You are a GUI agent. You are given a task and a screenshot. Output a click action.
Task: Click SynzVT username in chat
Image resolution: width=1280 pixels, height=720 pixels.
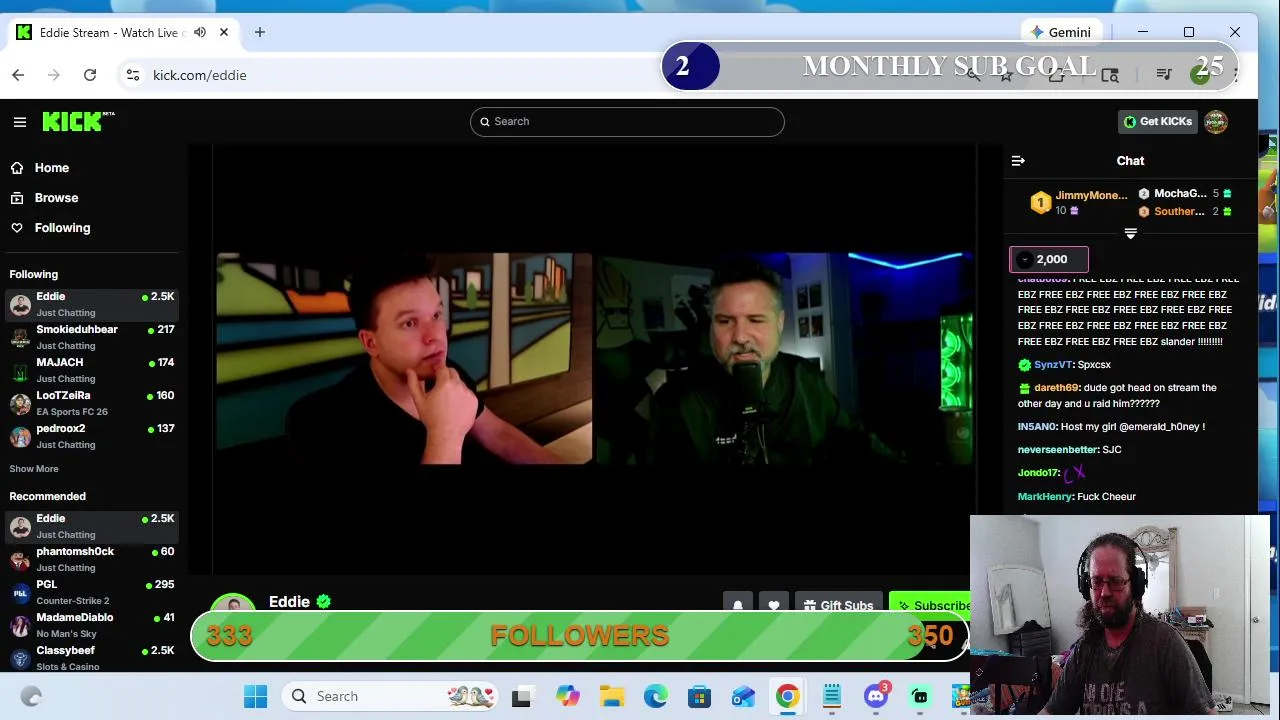(x=1053, y=365)
